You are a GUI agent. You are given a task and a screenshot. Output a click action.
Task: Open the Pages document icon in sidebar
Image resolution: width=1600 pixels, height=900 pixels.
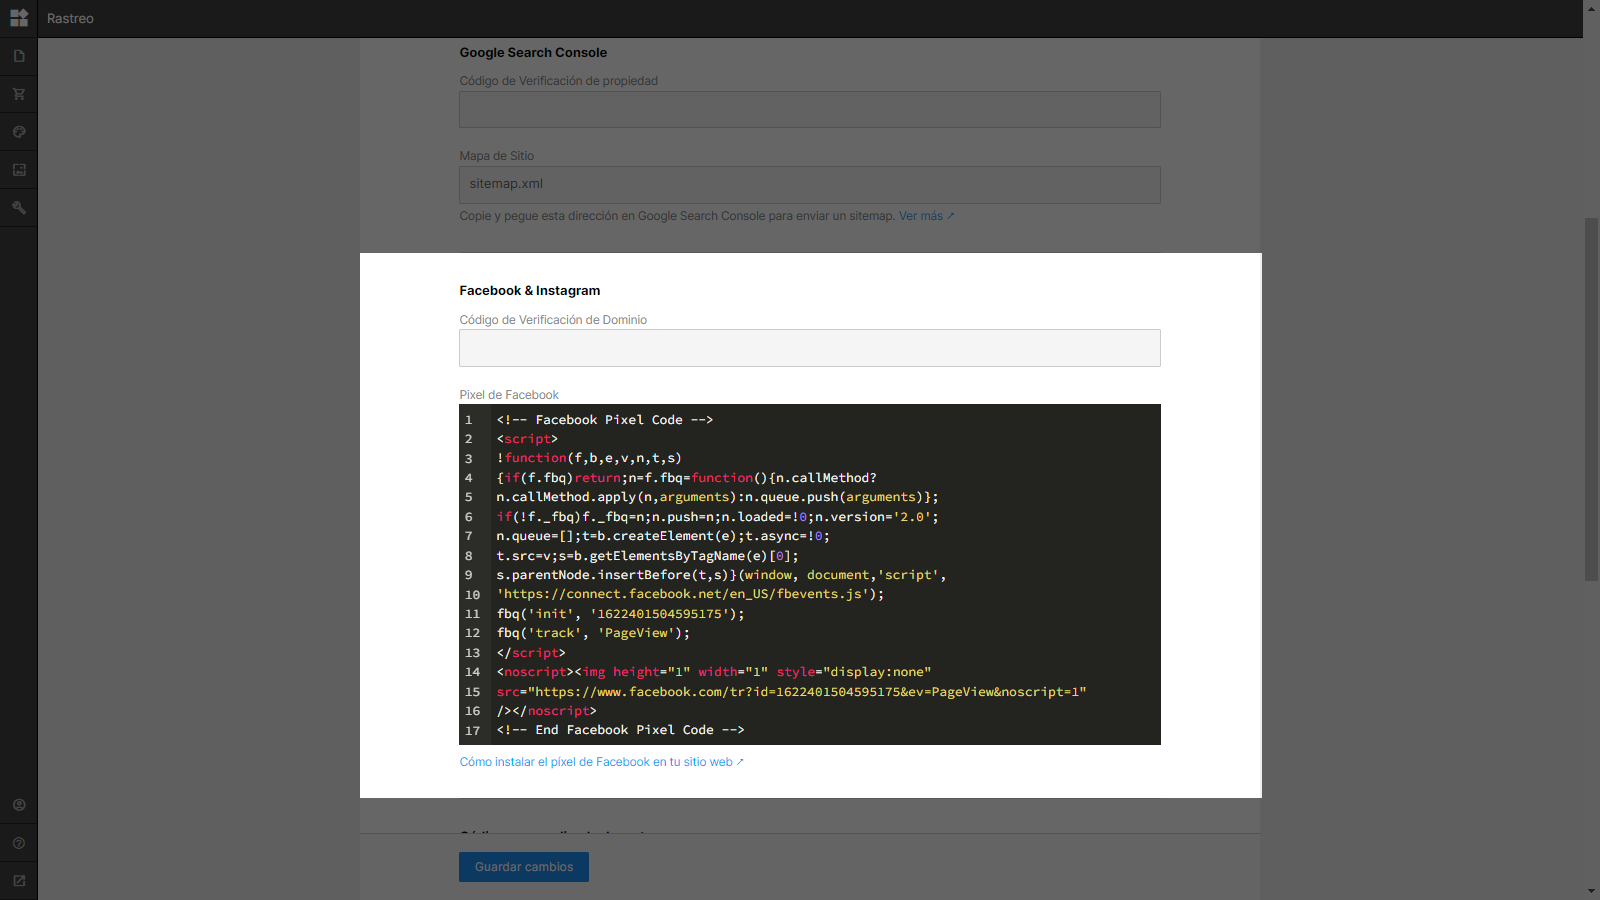pos(19,56)
